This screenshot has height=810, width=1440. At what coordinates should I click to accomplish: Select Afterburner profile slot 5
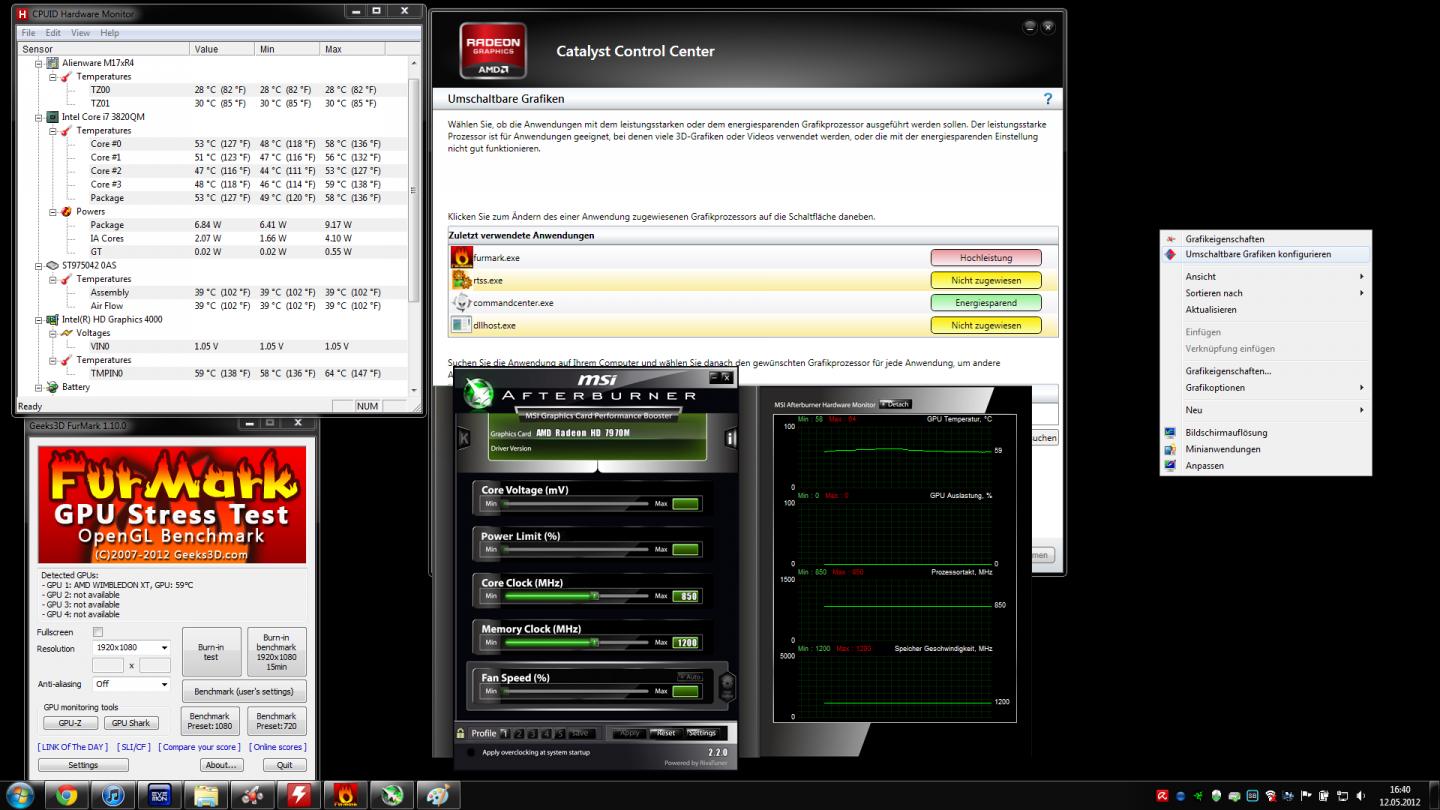point(561,733)
